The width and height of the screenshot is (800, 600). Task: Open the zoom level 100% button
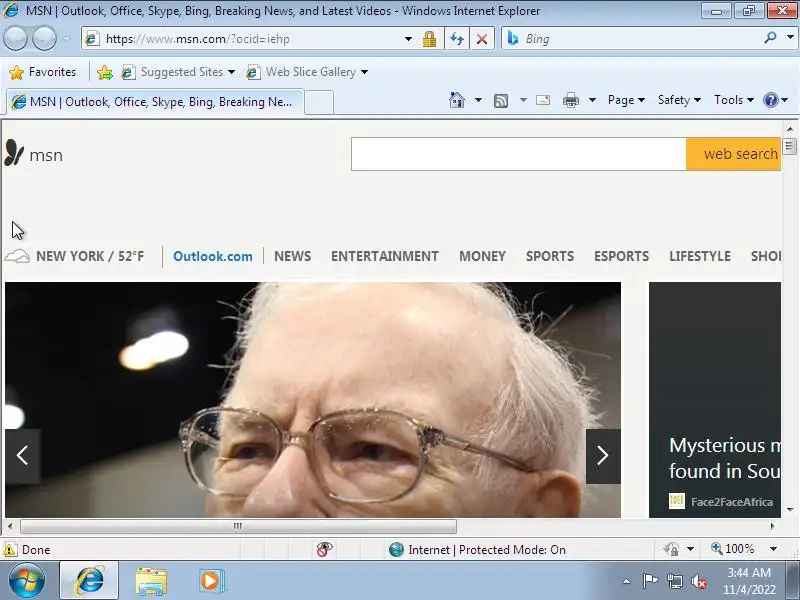click(733, 549)
